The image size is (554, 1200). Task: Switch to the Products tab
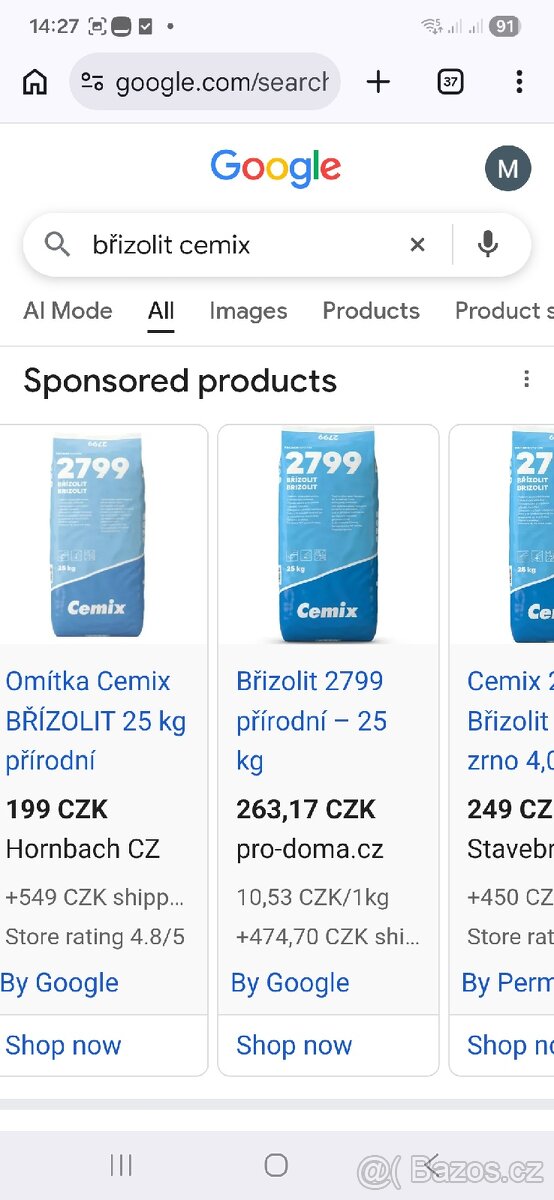(371, 311)
